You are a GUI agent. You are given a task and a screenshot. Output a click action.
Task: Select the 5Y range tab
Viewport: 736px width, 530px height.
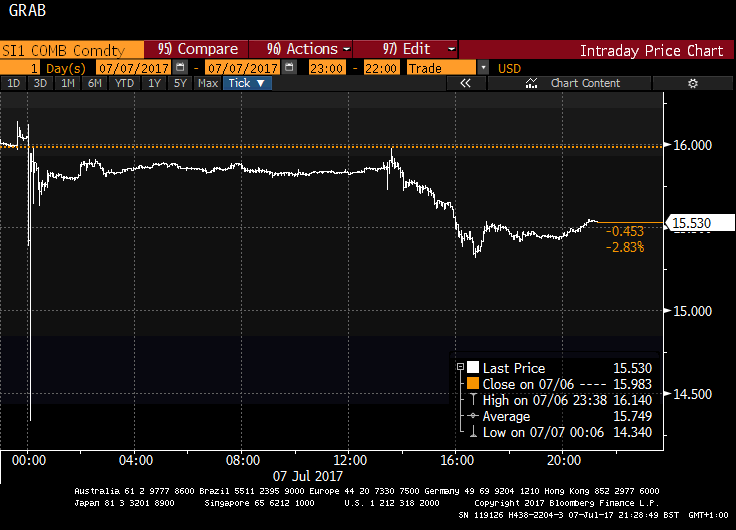click(180, 83)
